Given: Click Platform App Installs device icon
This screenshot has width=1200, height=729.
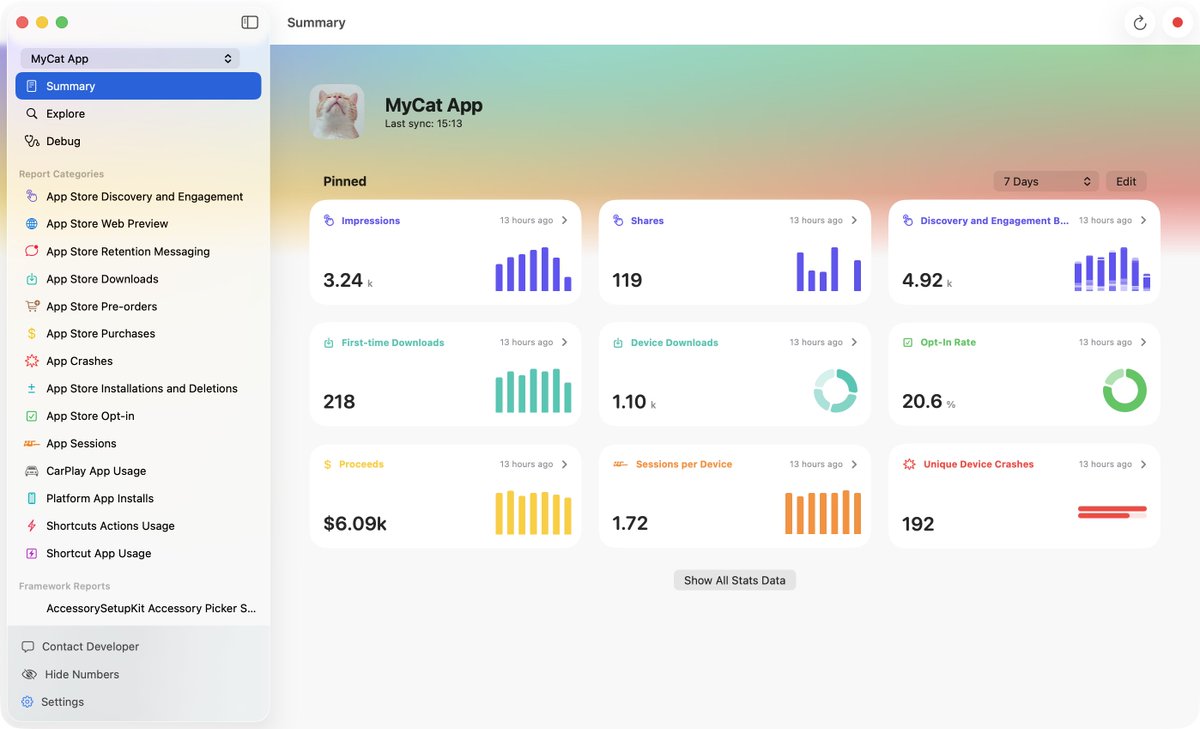Looking at the screenshot, I should point(32,498).
